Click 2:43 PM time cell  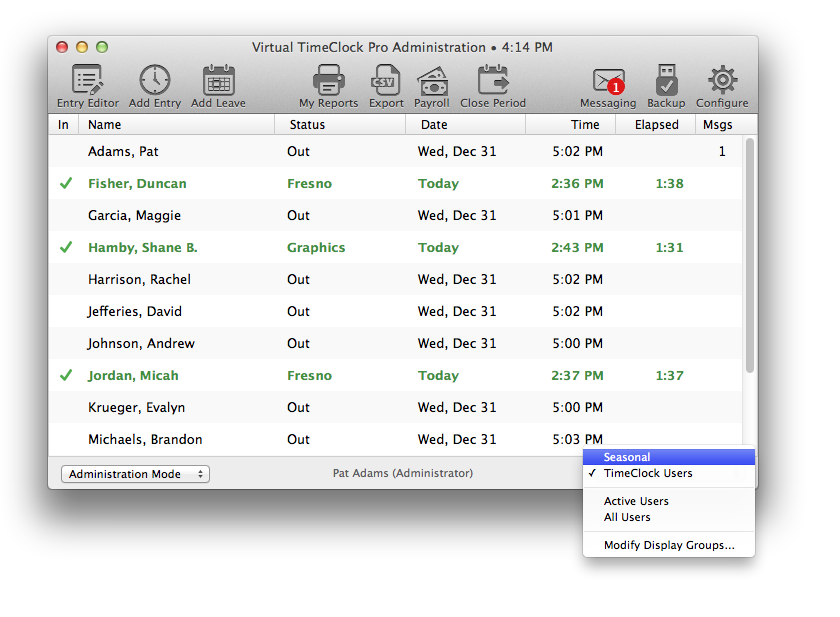(x=577, y=247)
